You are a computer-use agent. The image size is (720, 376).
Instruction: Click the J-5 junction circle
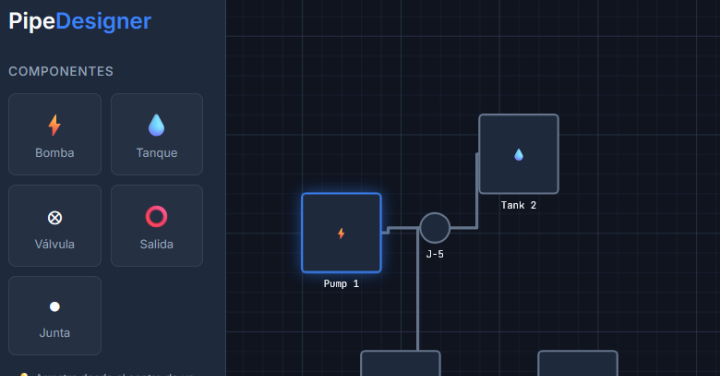[x=434, y=228]
